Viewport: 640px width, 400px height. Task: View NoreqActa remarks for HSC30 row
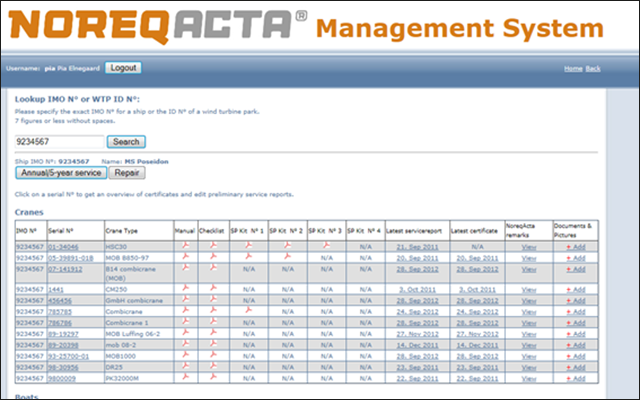(x=529, y=247)
